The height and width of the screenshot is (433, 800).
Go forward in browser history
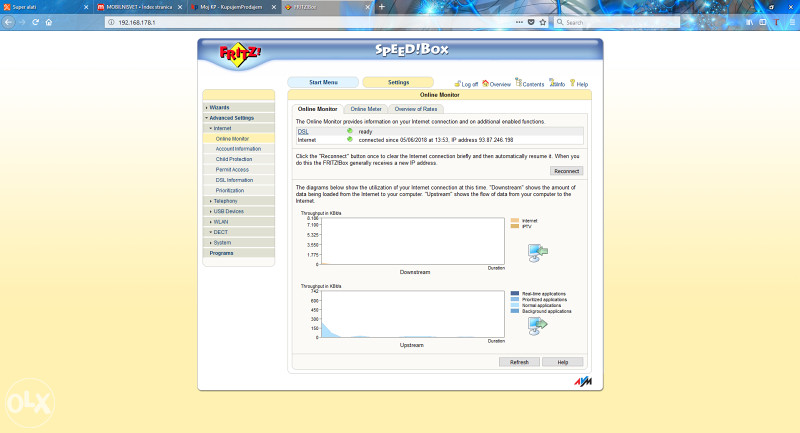pyautogui.click(x=22, y=22)
